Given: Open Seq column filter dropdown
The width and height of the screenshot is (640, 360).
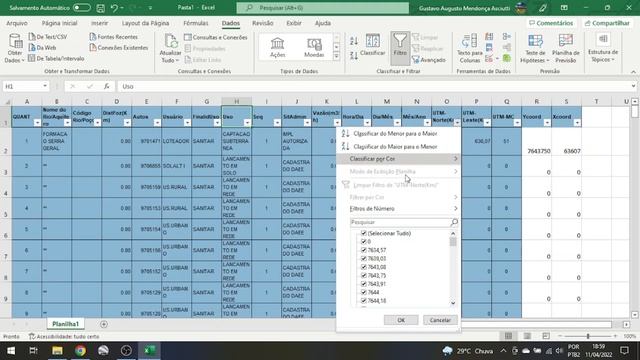Looking at the screenshot, I should [x=277, y=123].
